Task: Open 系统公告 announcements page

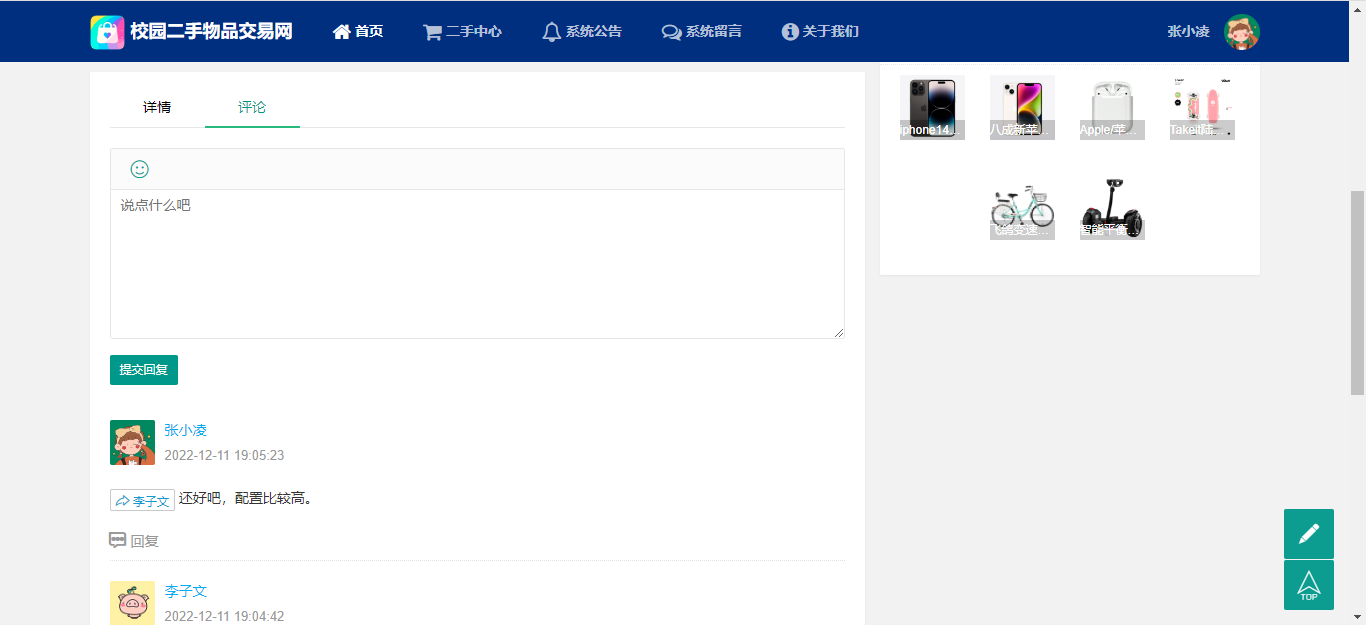Action: pyautogui.click(x=582, y=31)
